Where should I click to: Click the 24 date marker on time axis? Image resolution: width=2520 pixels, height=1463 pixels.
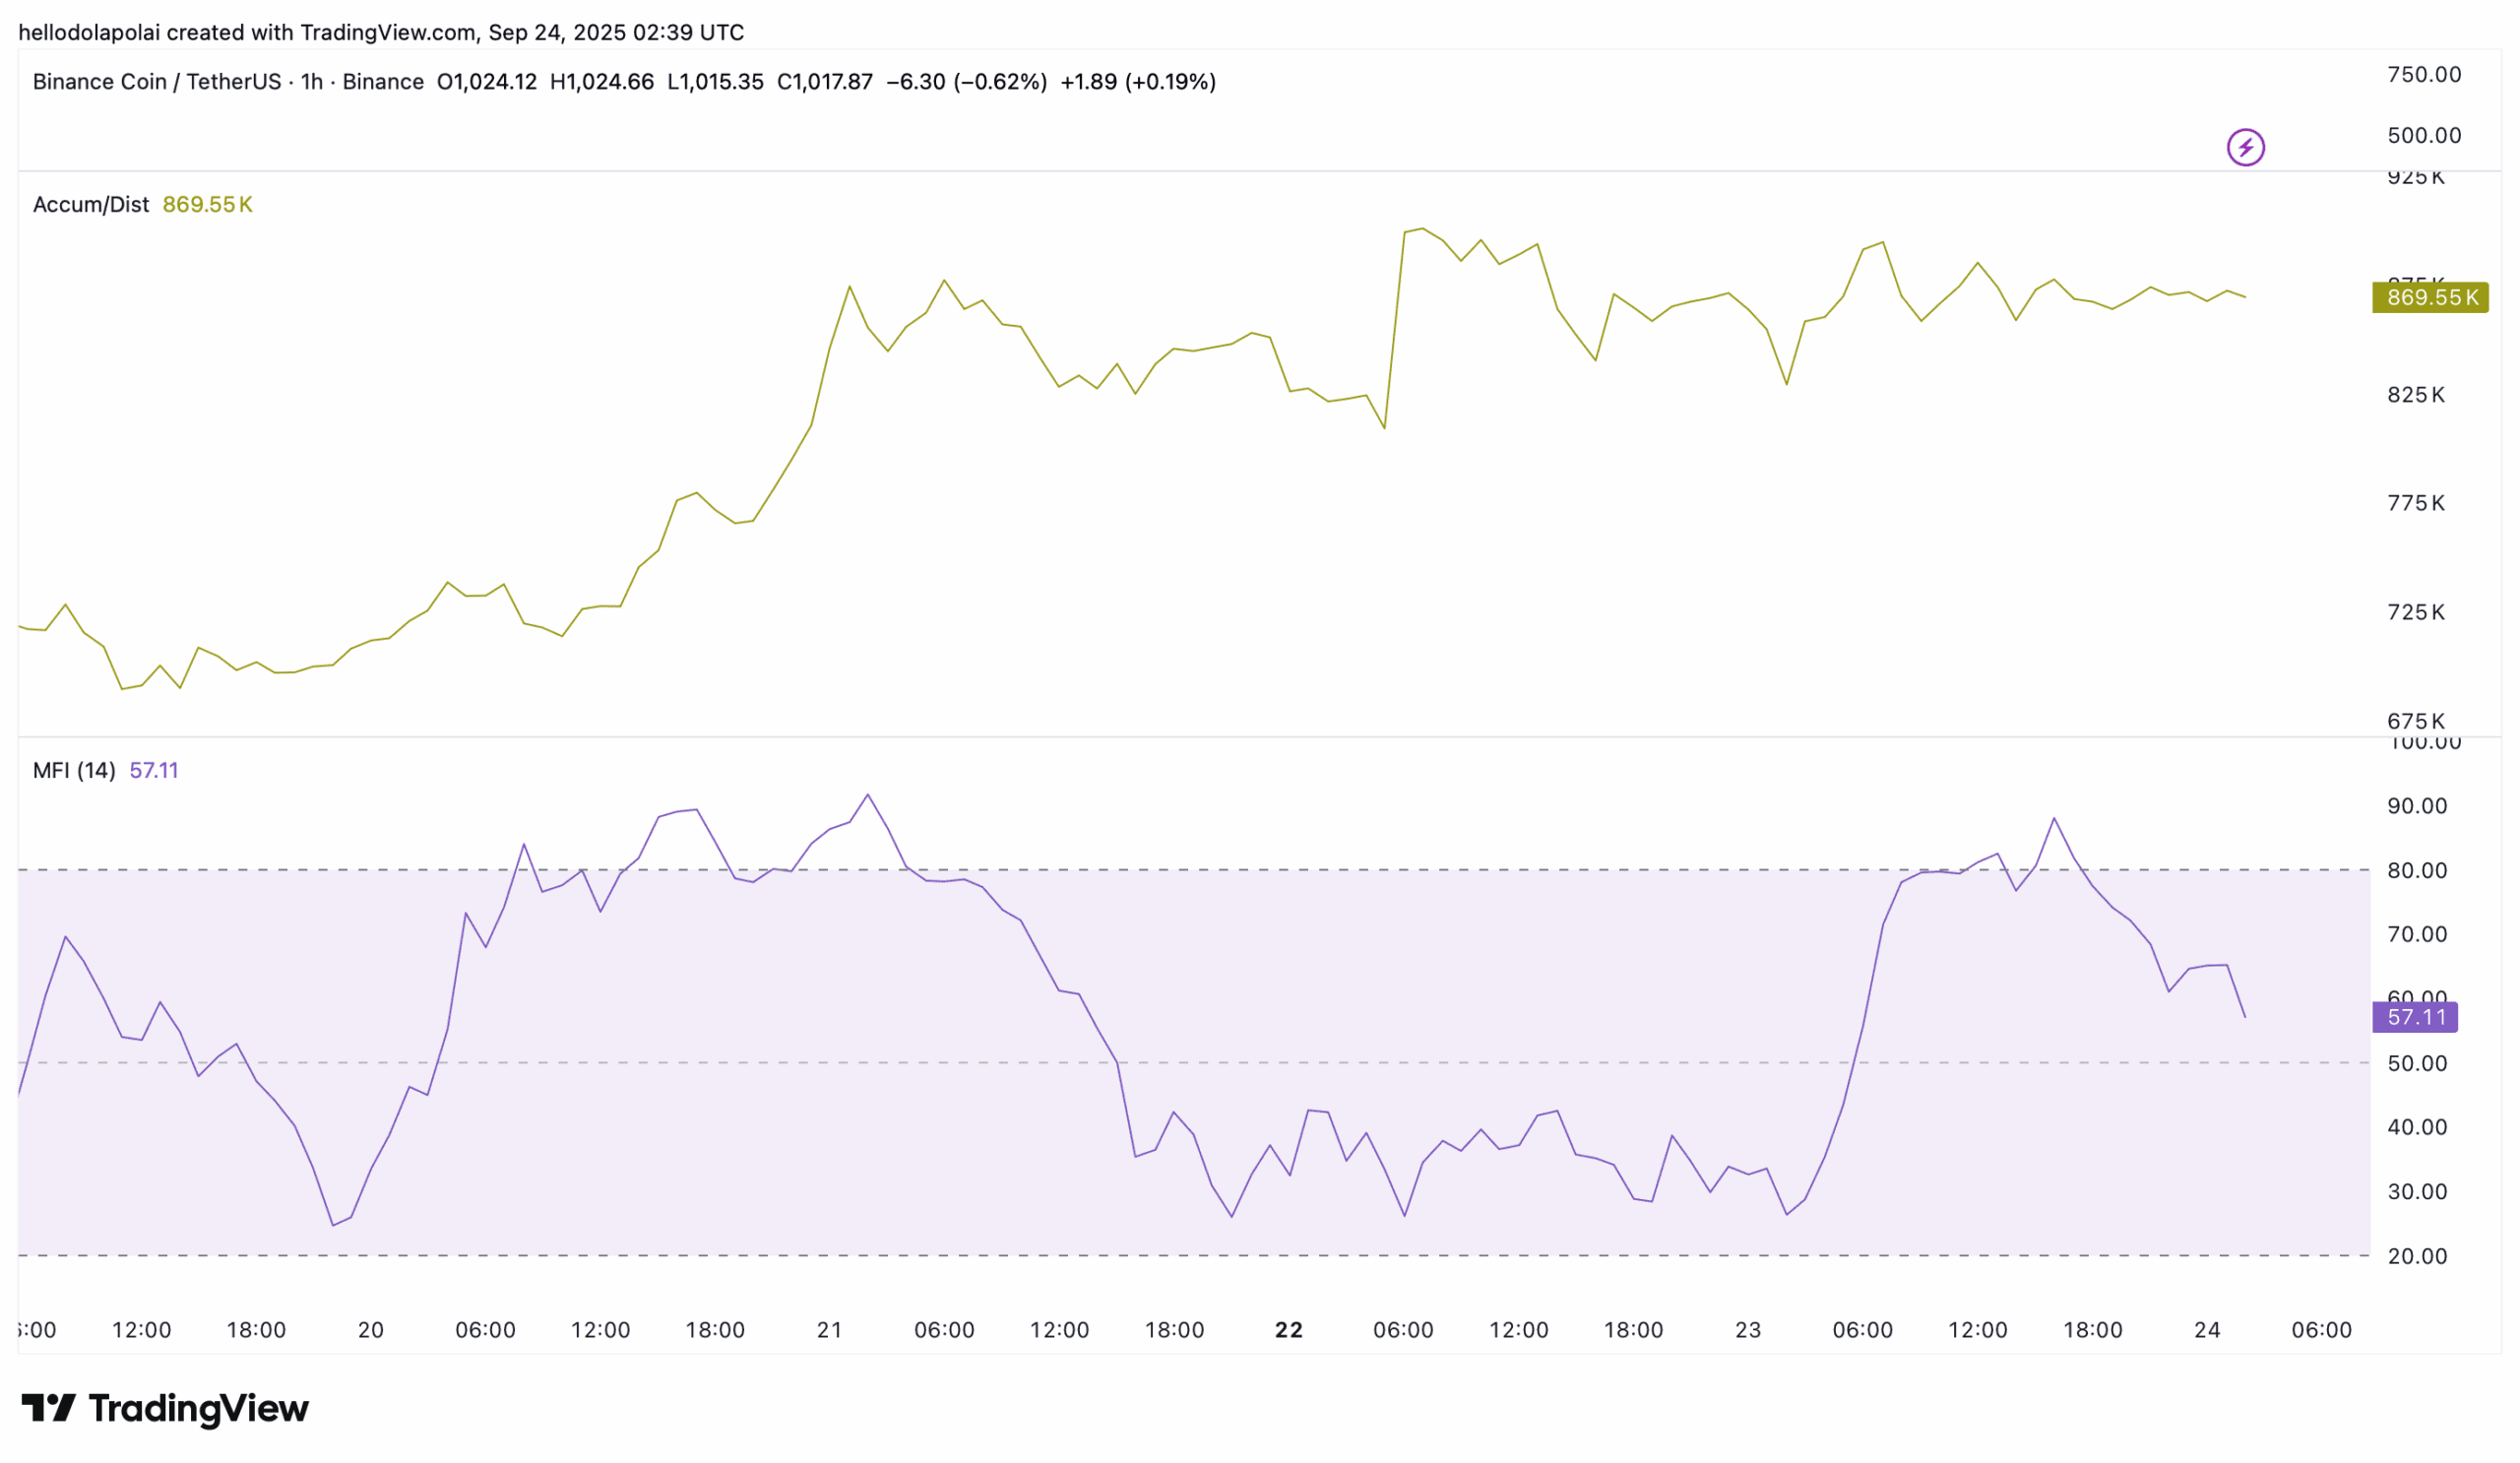coord(2207,1331)
